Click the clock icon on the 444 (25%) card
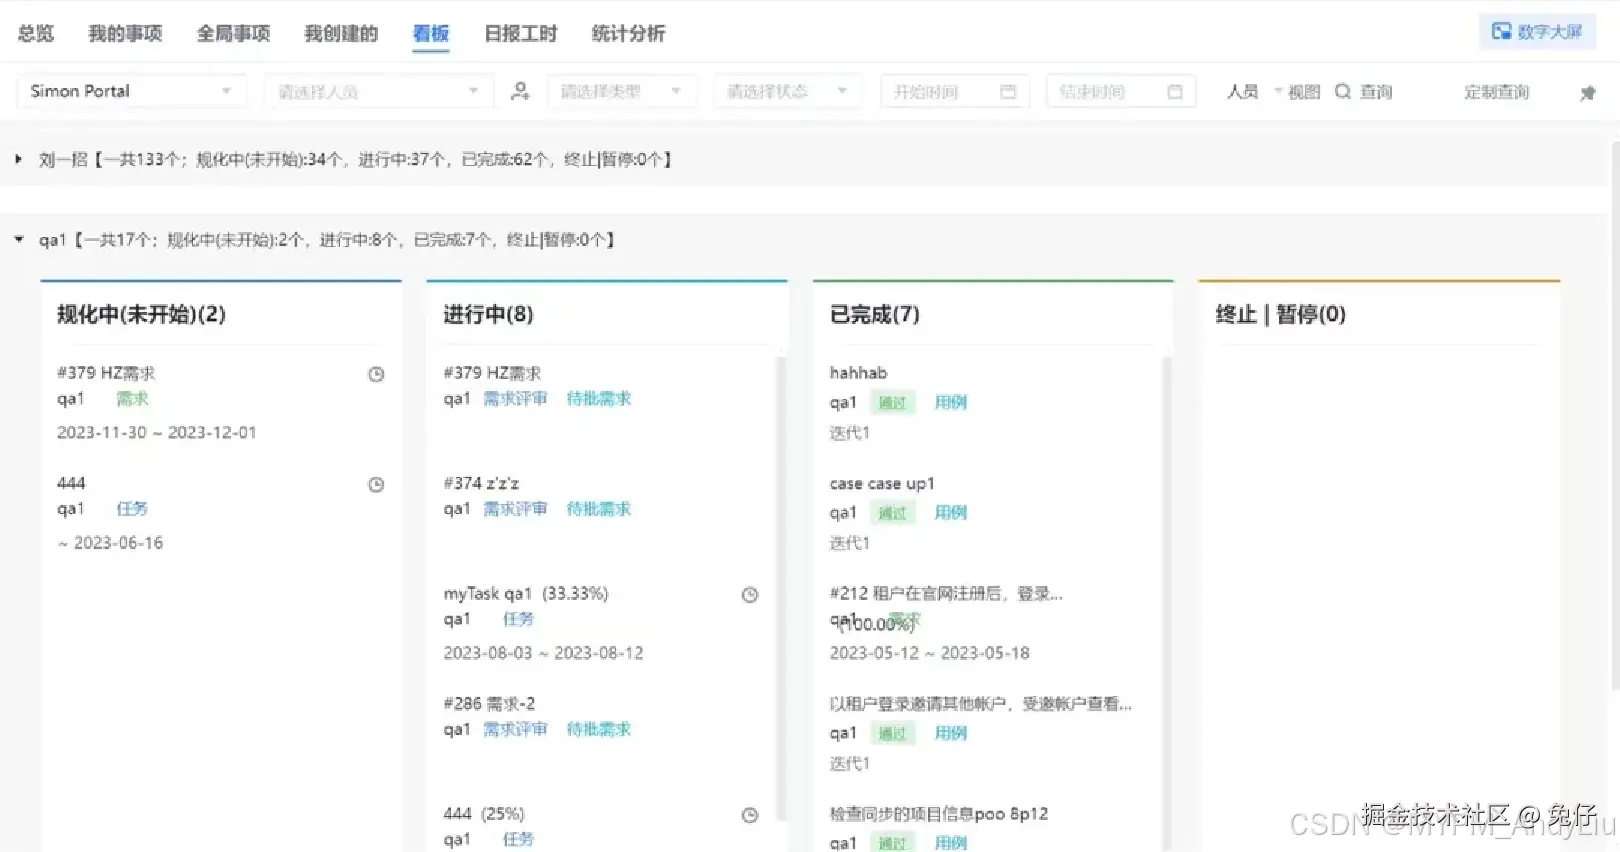Viewport: 1620px width, 852px height. [x=750, y=814]
